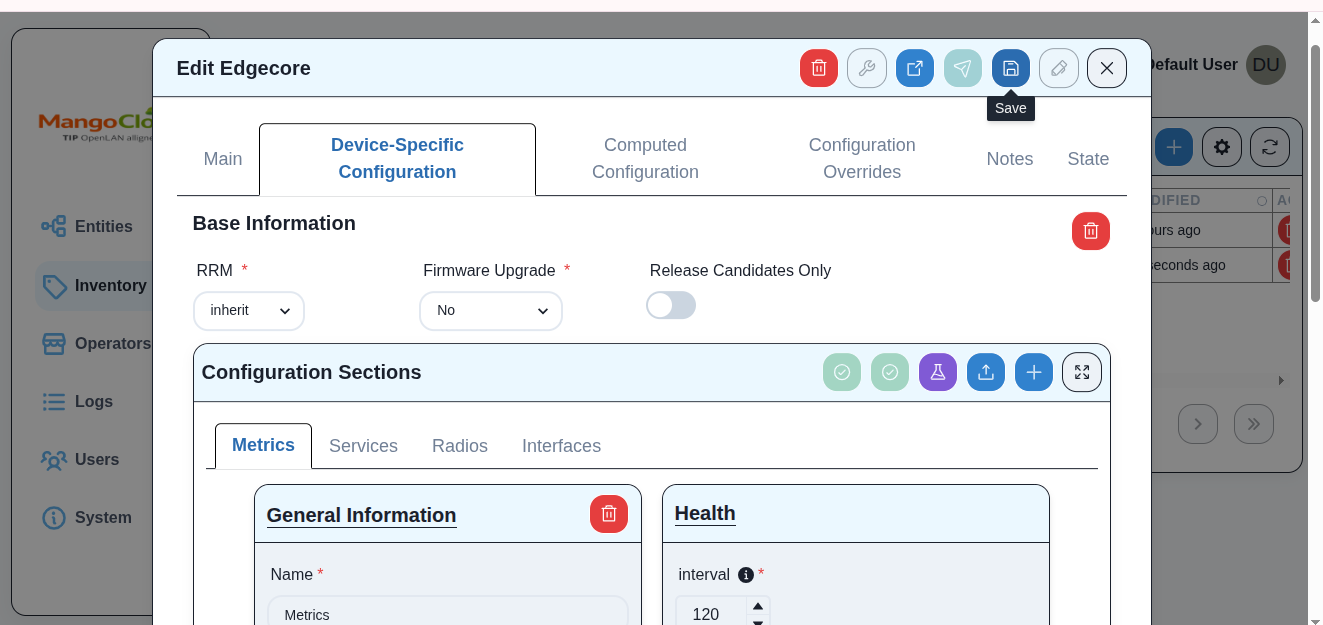Screen dimensions: 1323x625
Task: Click the wrench icon in modal header
Action: [x=866, y=68]
